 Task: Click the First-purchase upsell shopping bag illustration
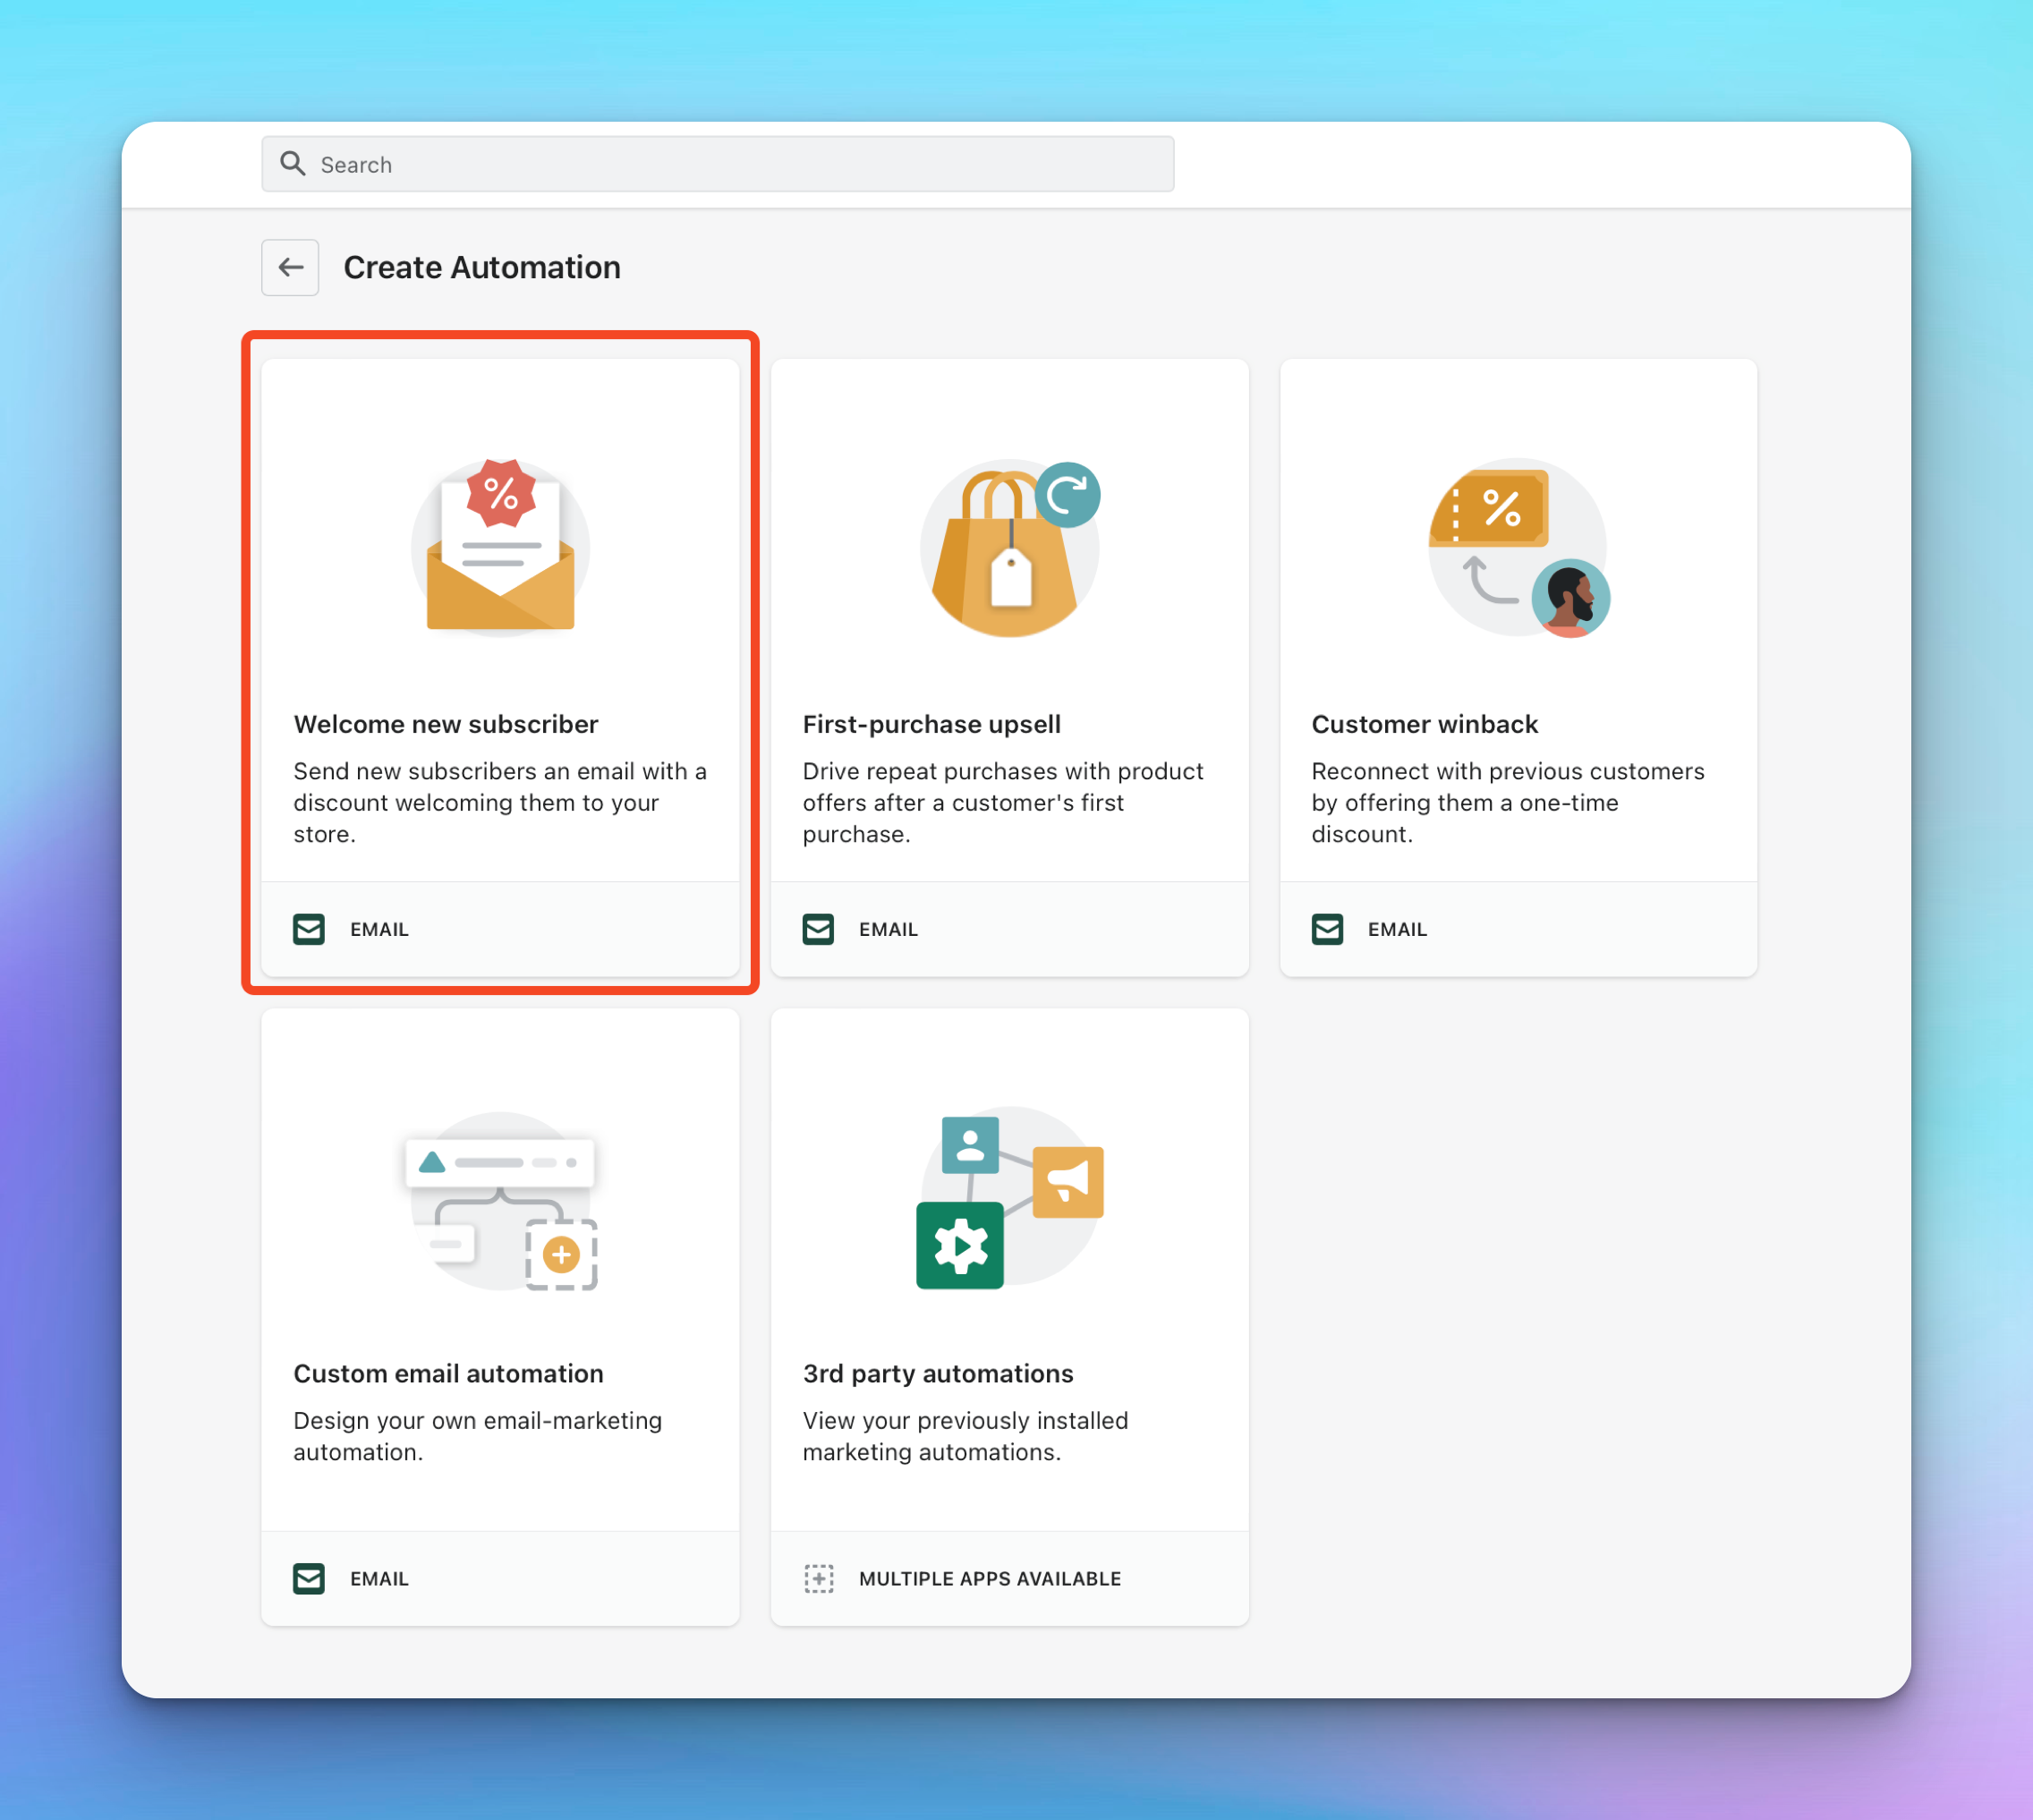1009,547
